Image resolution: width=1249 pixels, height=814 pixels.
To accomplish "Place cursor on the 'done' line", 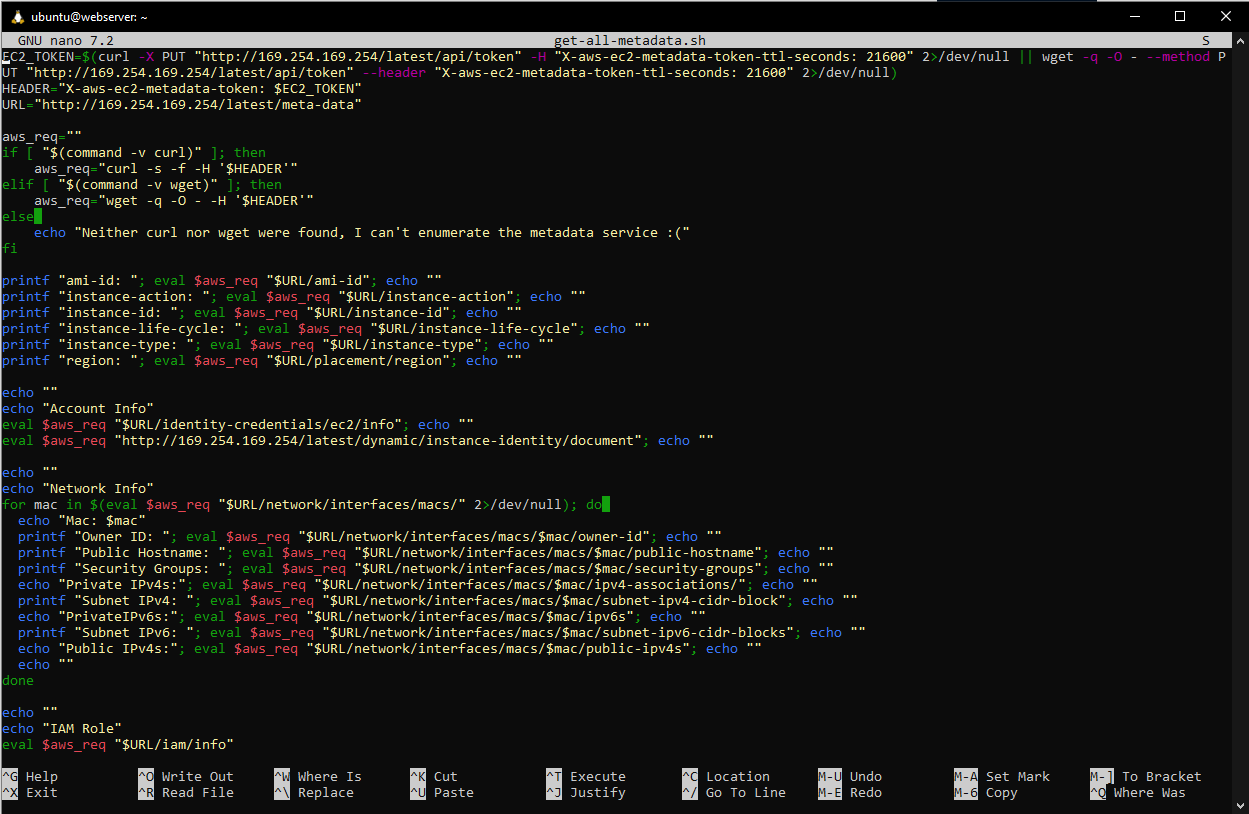I will (18, 681).
